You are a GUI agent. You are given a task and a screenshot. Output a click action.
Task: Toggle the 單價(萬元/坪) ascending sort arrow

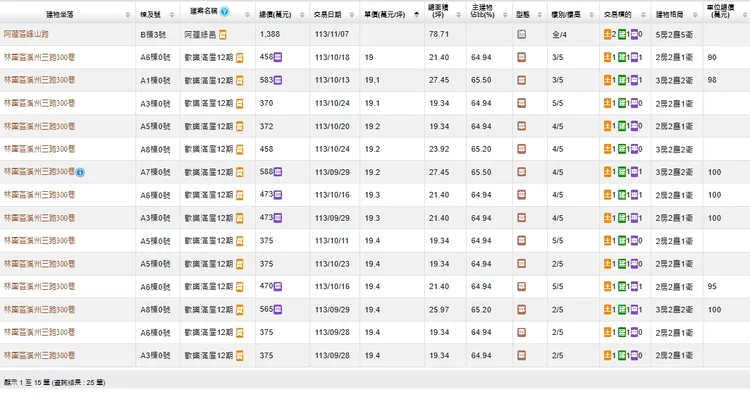tap(417, 15)
